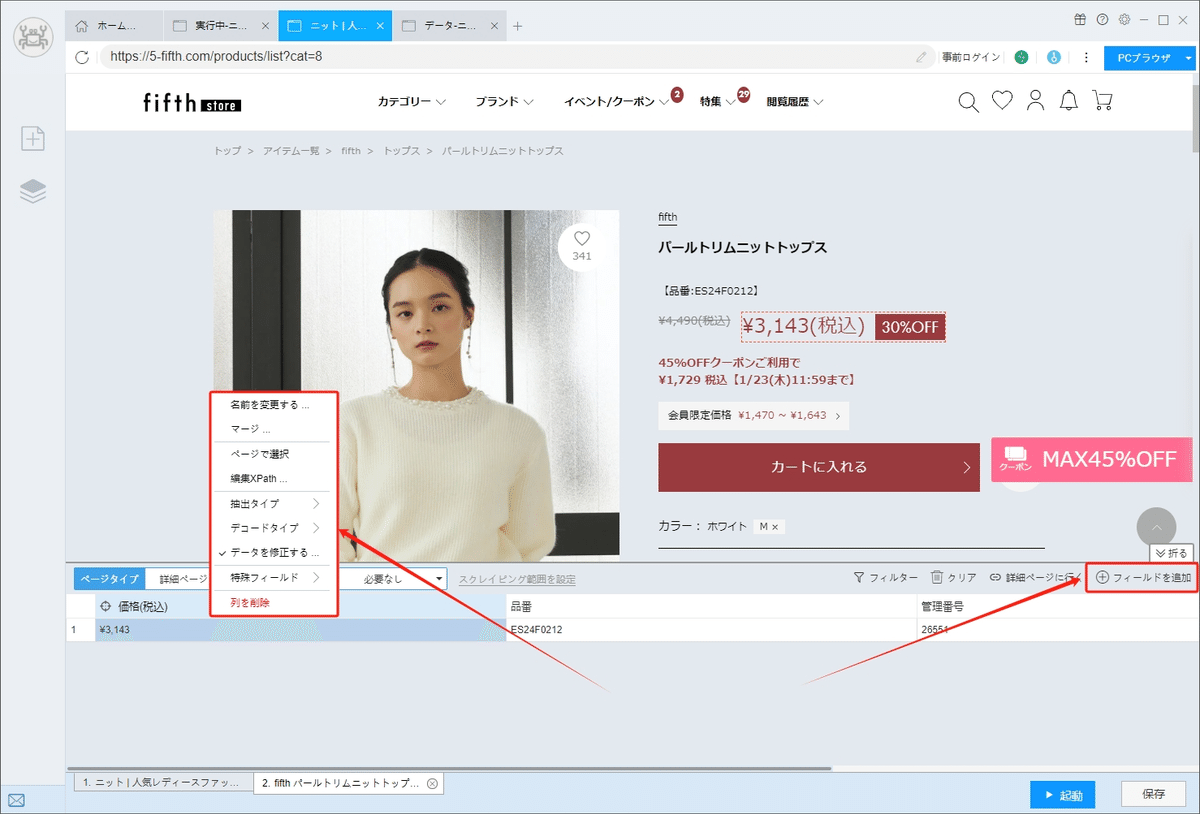Switch to the ホーム tab
This screenshot has height=814, width=1200.
(115, 26)
